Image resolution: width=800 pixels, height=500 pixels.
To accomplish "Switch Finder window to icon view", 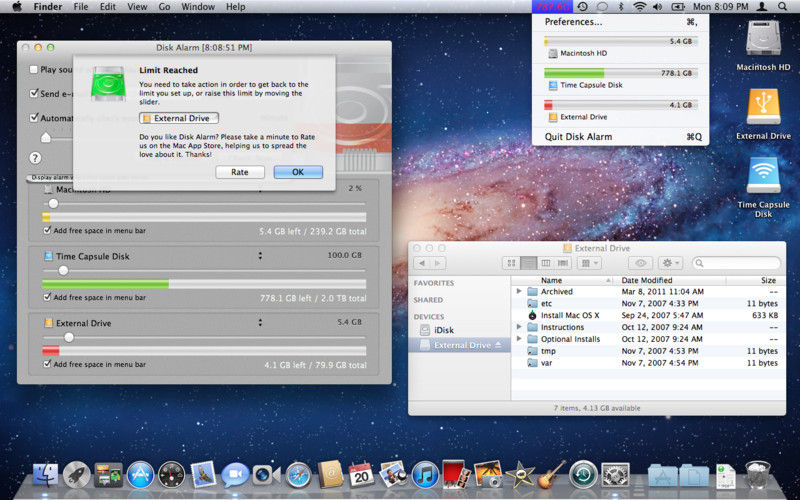I will click(511, 263).
